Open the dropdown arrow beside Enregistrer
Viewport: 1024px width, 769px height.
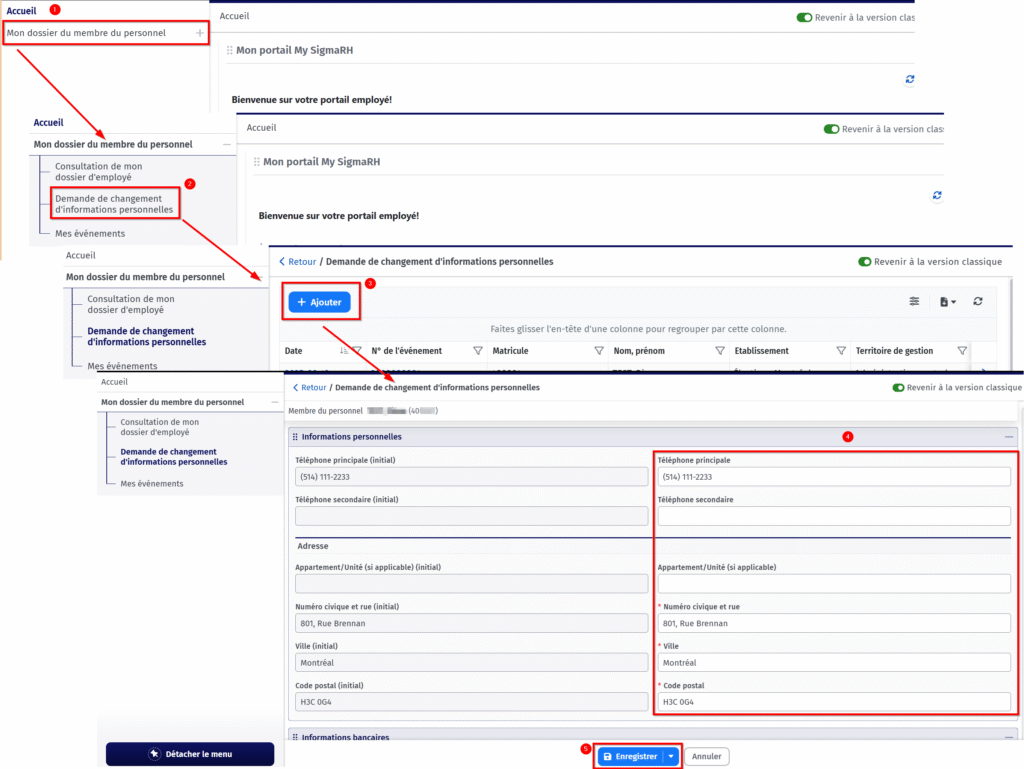click(x=671, y=757)
